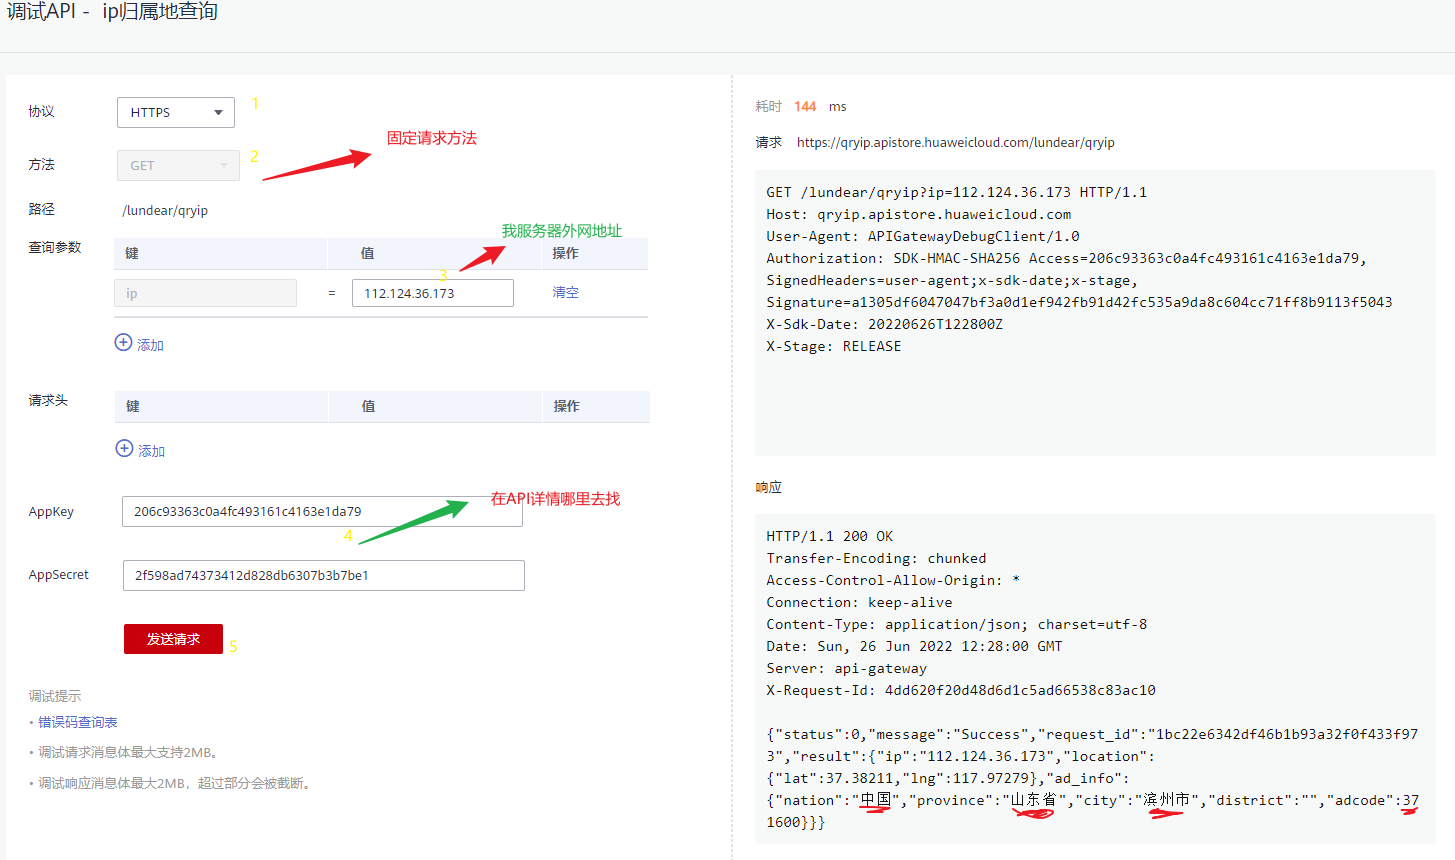Click the 操作 header in request headers table
The width and height of the screenshot is (1455, 860).
(x=567, y=406)
